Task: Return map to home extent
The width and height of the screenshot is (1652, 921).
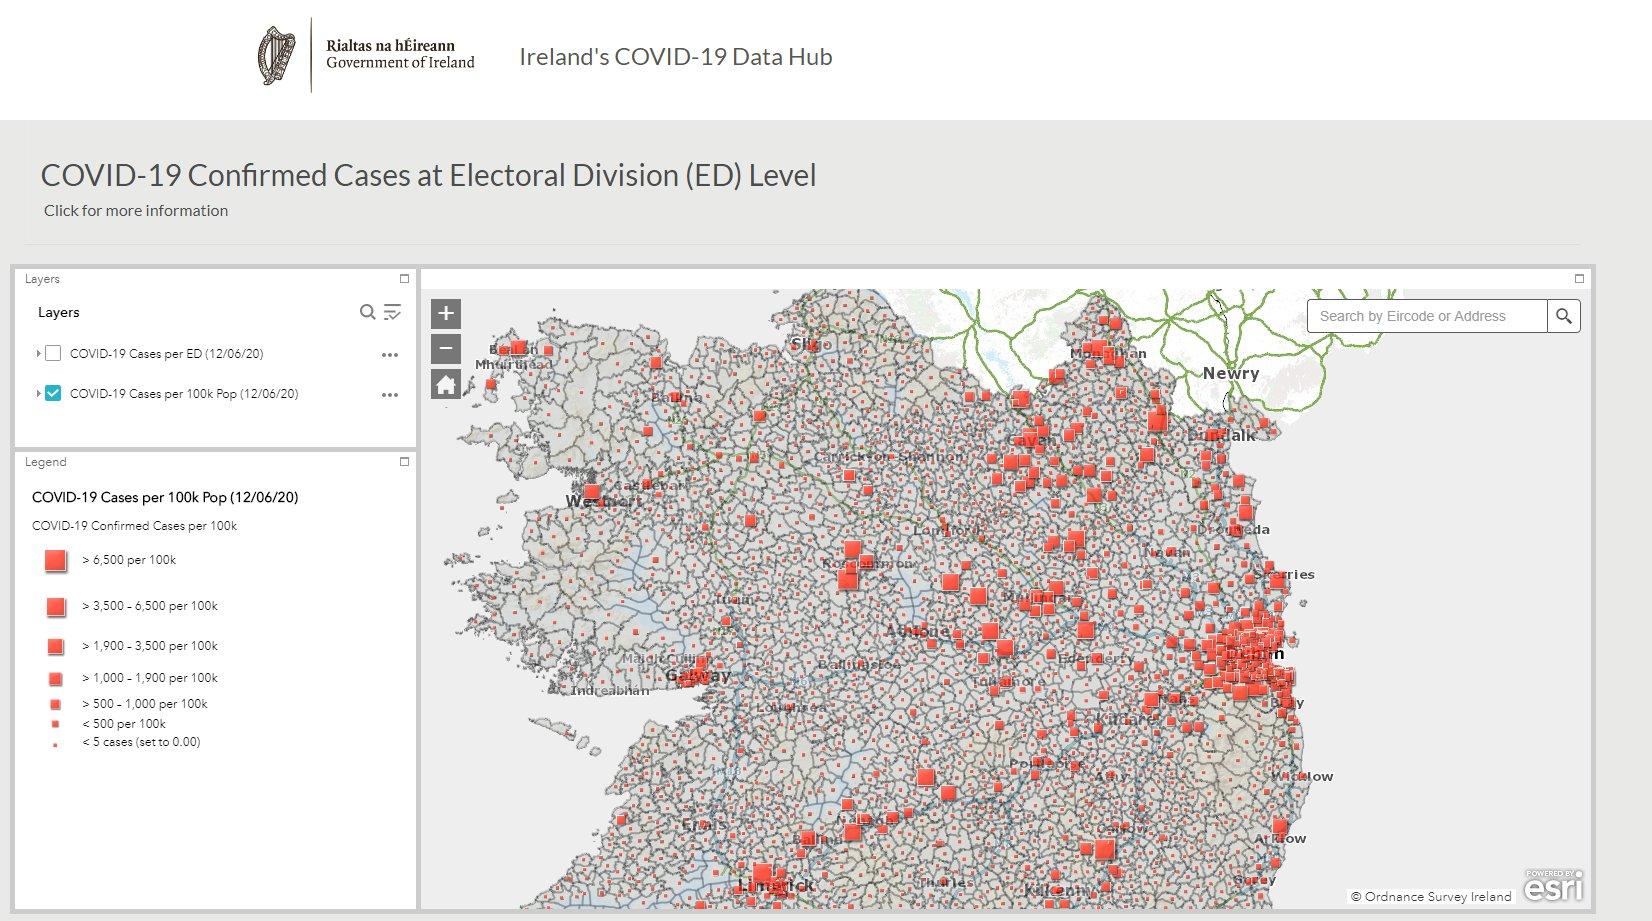Action: pos(446,384)
